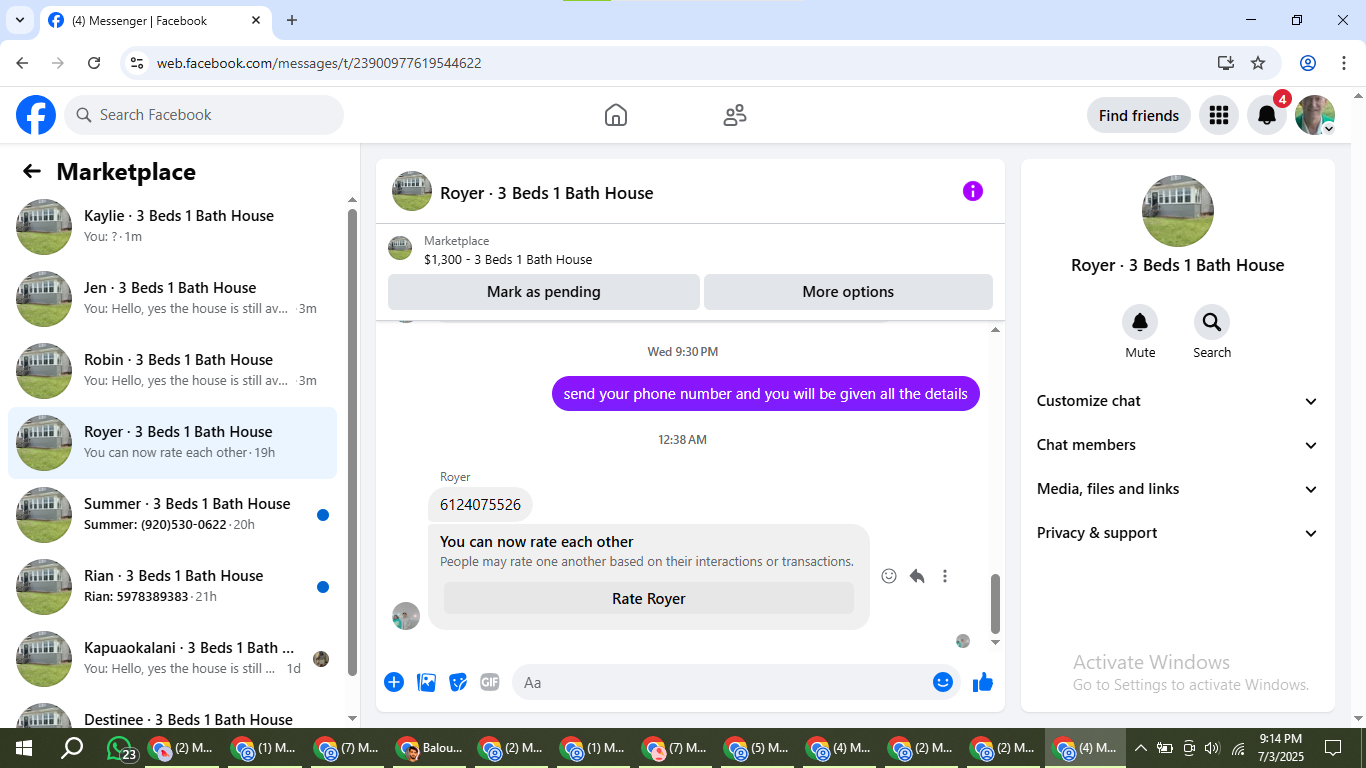The height and width of the screenshot is (768, 1366).
Task: Open the Robin conversation
Action: (x=172, y=371)
